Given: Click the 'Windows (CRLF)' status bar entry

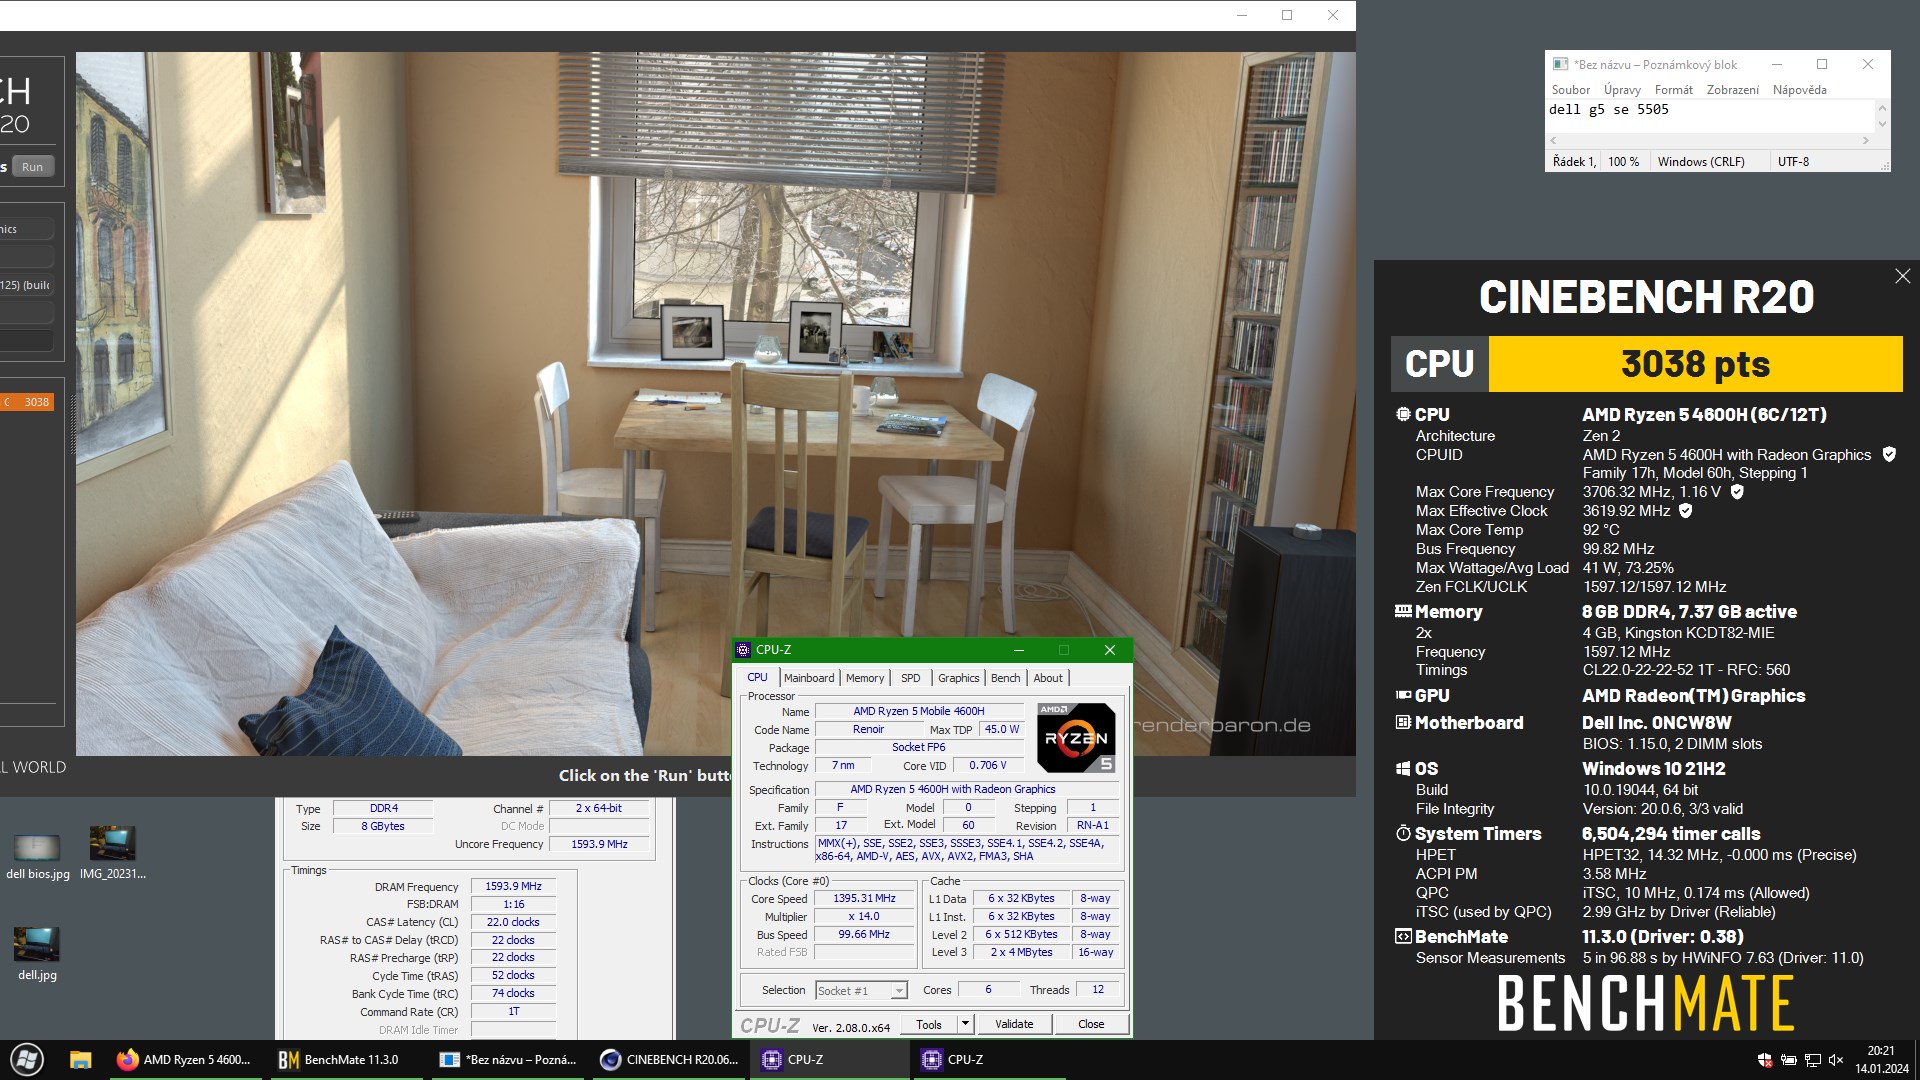Looking at the screenshot, I should click(x=1700, y=162).
